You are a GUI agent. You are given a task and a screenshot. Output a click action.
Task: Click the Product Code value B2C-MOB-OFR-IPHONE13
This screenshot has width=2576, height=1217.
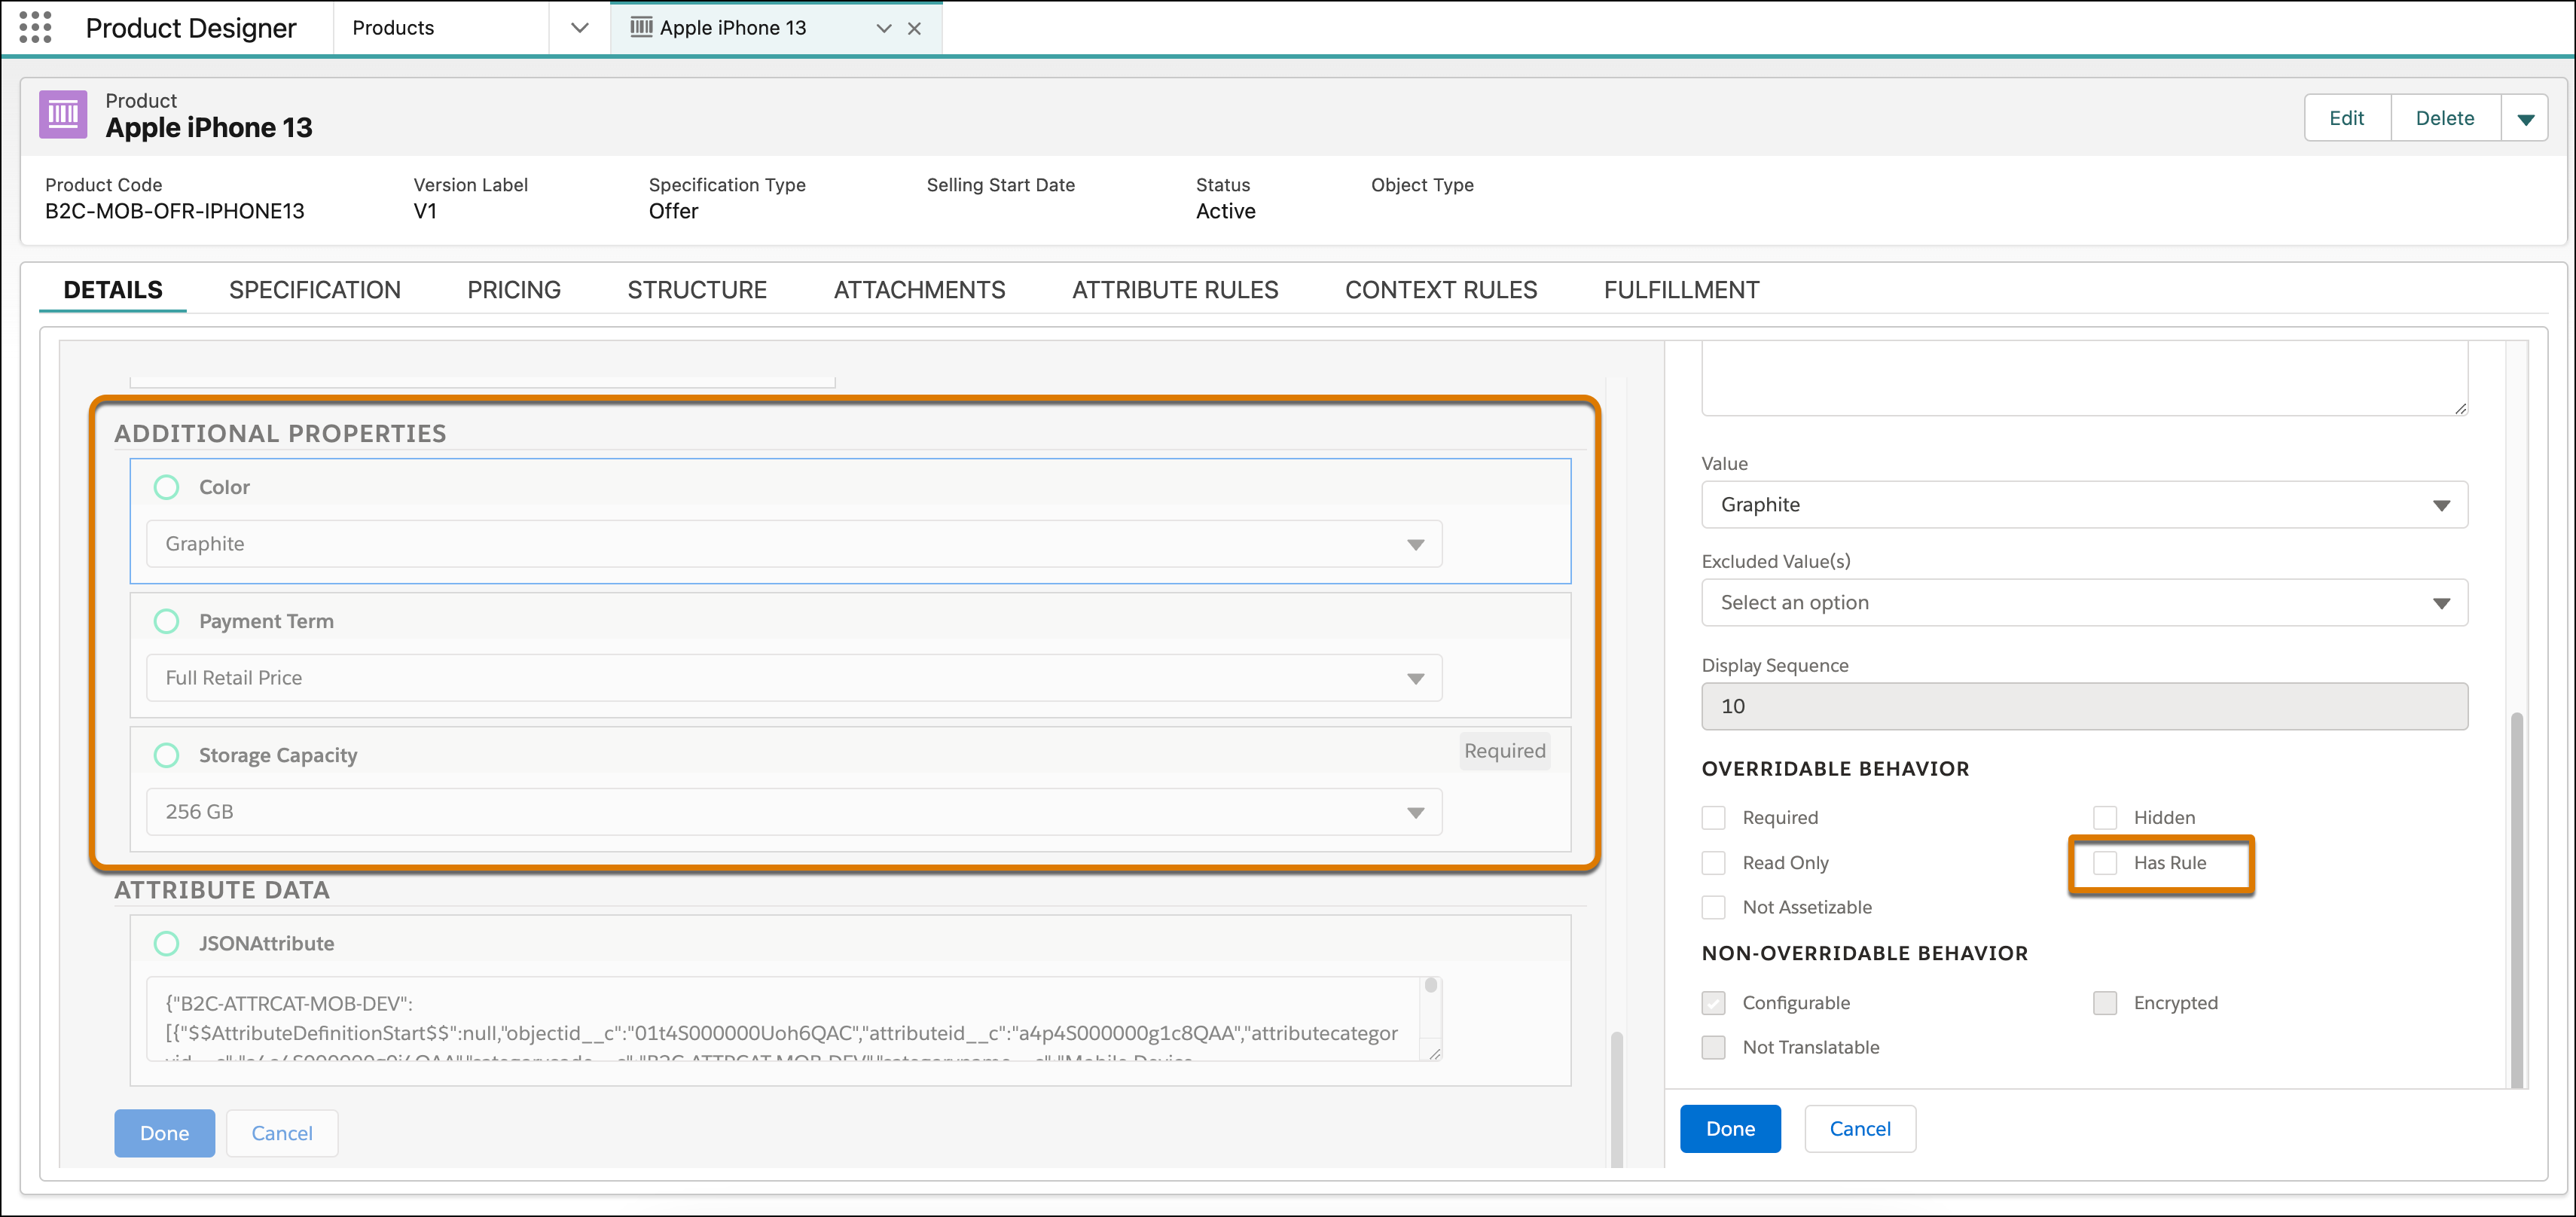(x=175, y=211)
